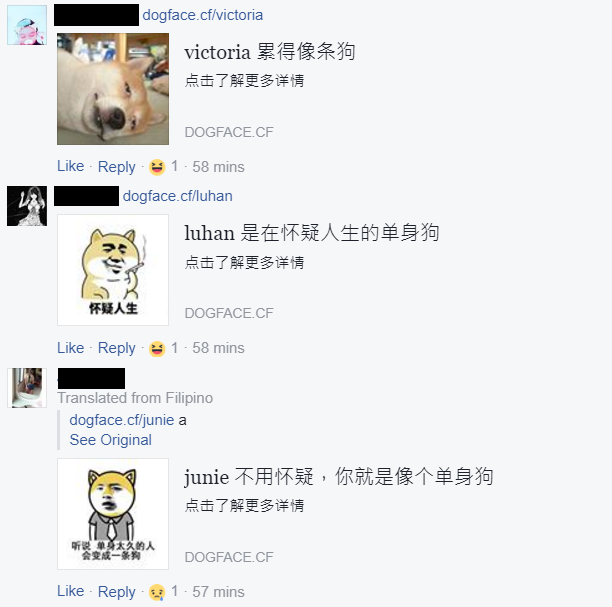Image resolution: width=612 pixels, height=607 pixels.
Task: Open the doge in tie meme thumbnail
Action: pyautogui.click(x=113, y=514)
